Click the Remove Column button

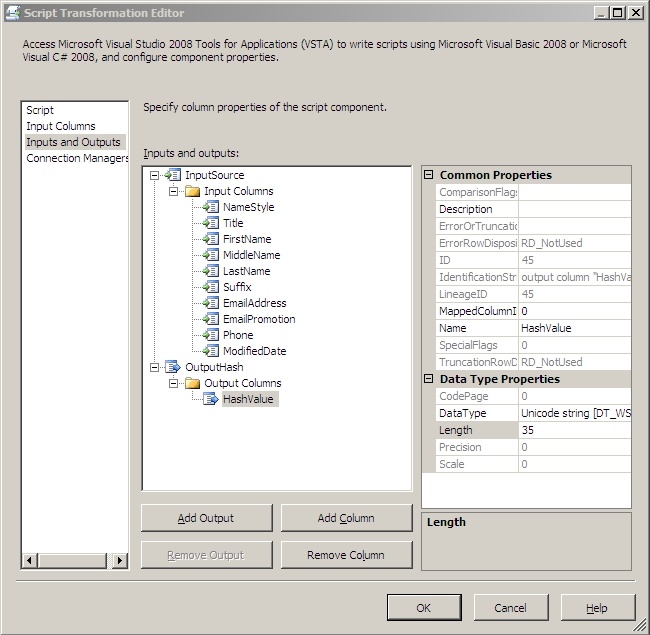pos(347,555)
